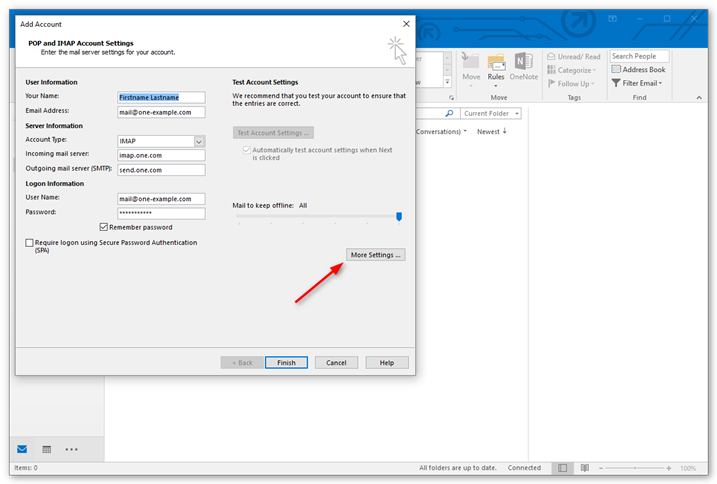Click Test Account Settings button

point(273,133)
